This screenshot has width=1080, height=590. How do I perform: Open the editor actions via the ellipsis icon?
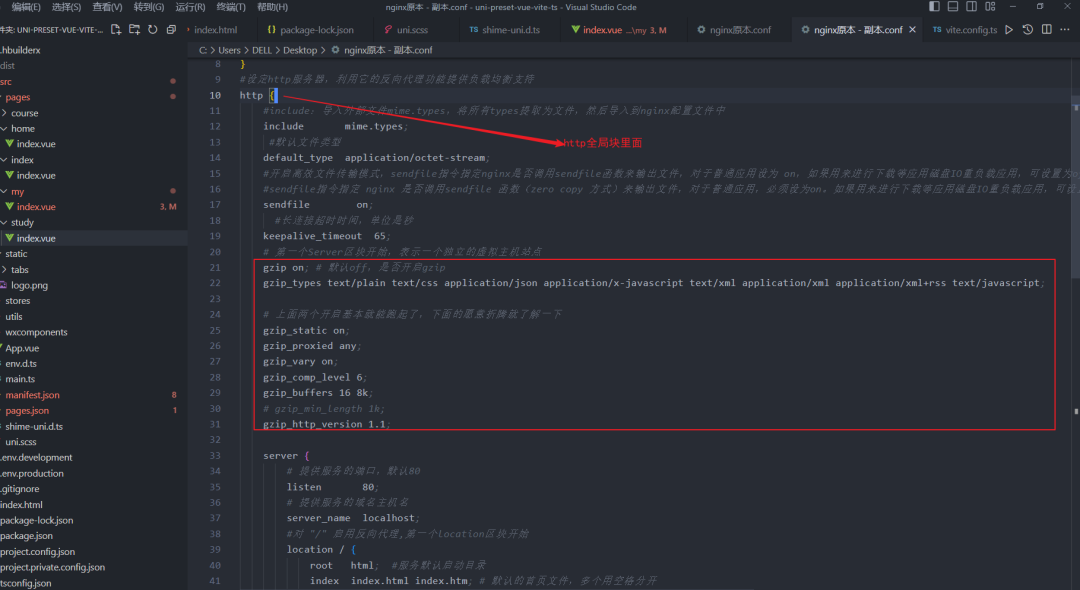(x=1063, y=29)
